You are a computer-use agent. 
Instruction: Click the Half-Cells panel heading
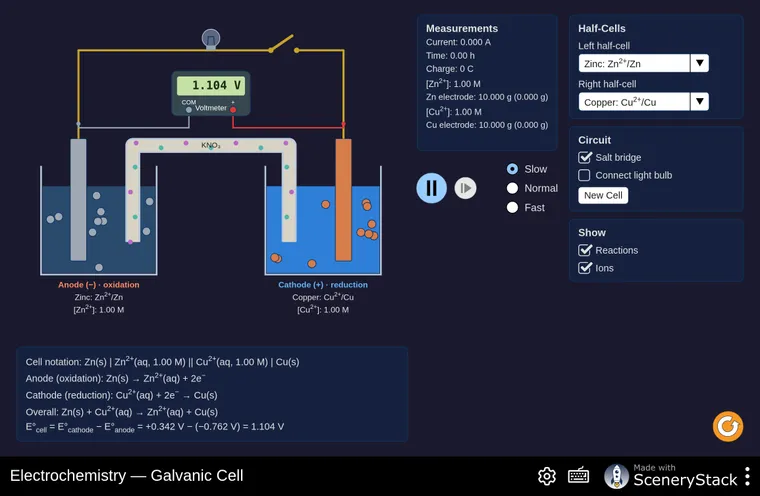[x=602, y=29]
